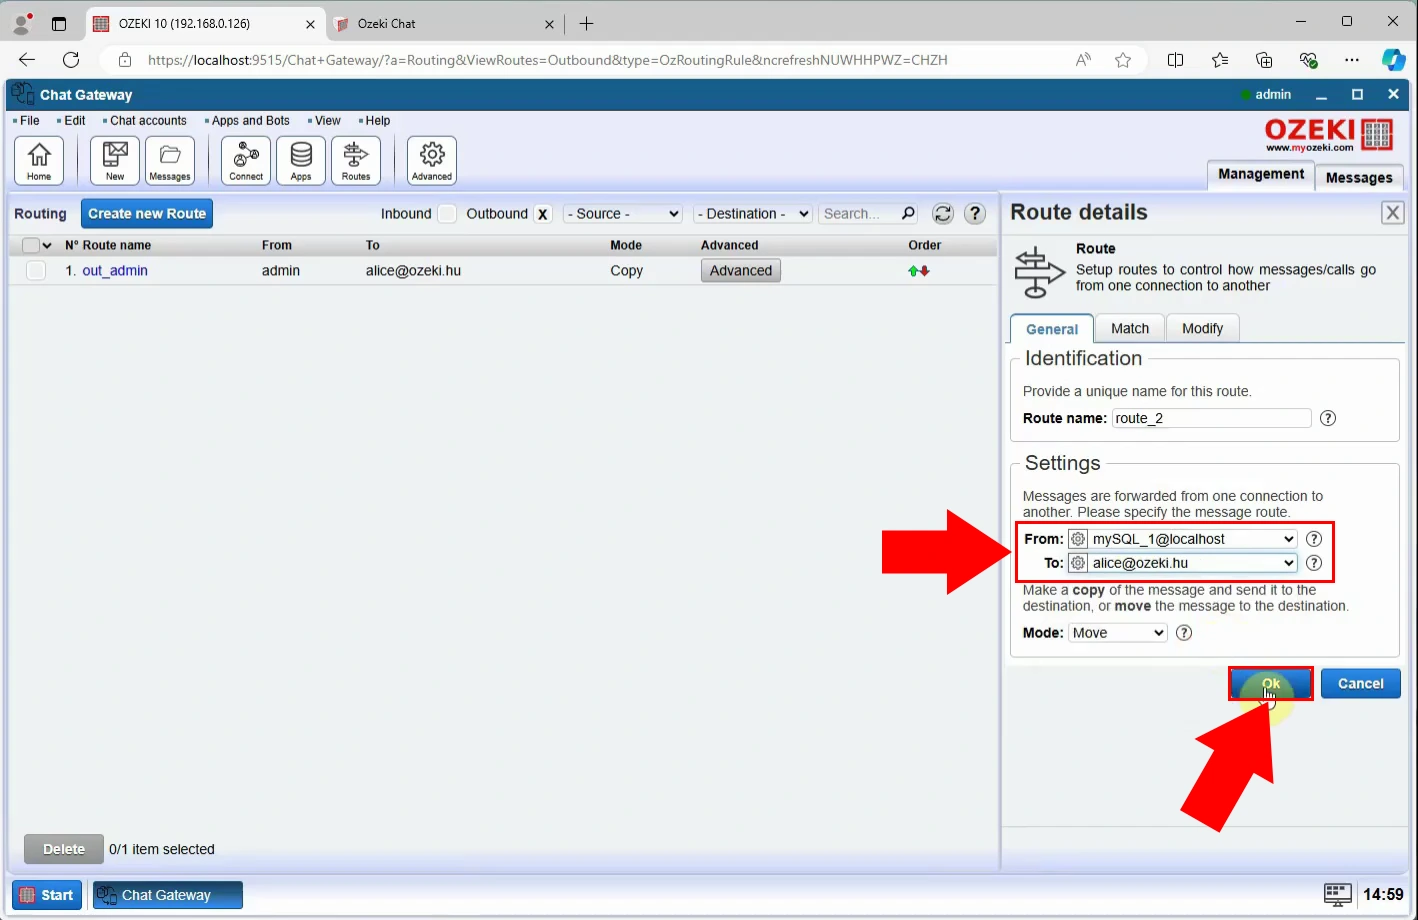This screenshot has width=1418, height=920.
Task: Click gear icon beside To dropdown
Action: 1078,563
